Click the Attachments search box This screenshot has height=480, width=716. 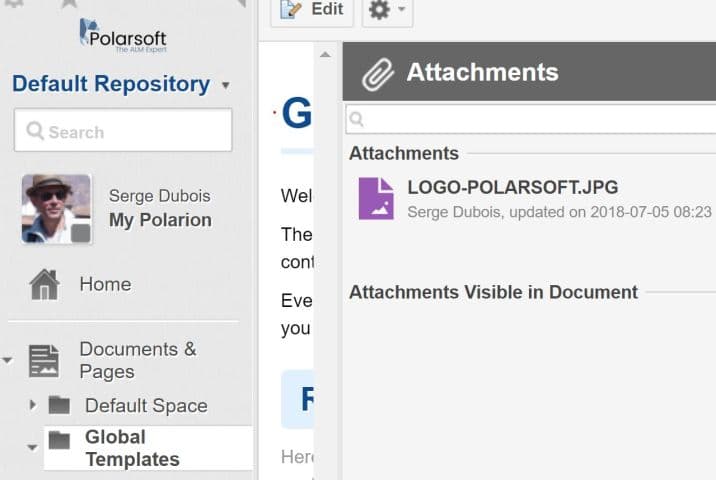click(530, 119)
